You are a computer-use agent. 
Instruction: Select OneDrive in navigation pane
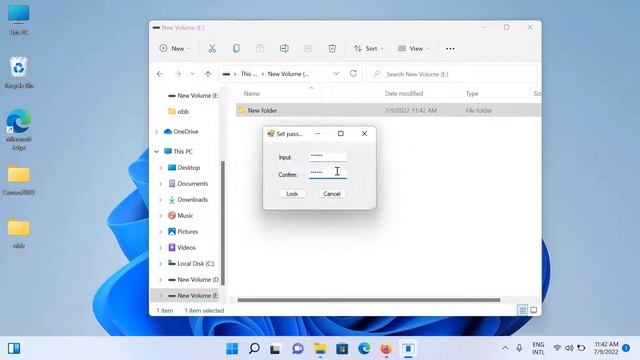click(181, 131)
